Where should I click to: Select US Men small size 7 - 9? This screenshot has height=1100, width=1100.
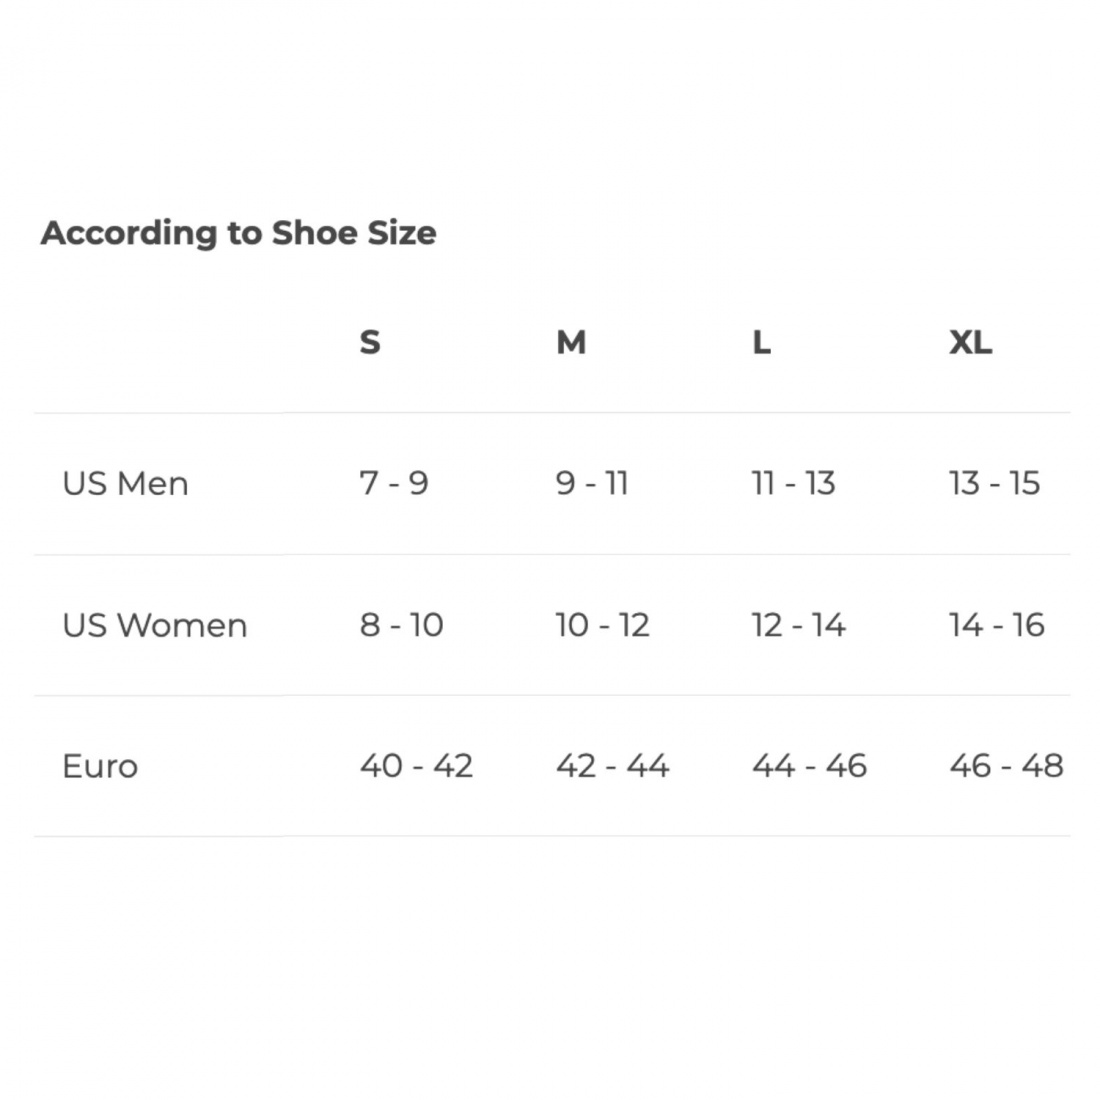click(394, 483)
